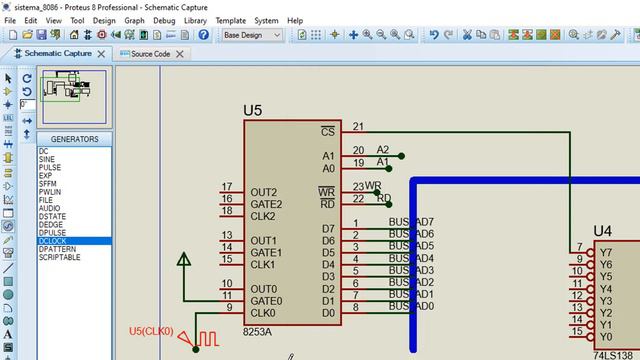Refresh the display in the toolbar
Screen dimensions: 640x360
point(302,35)
